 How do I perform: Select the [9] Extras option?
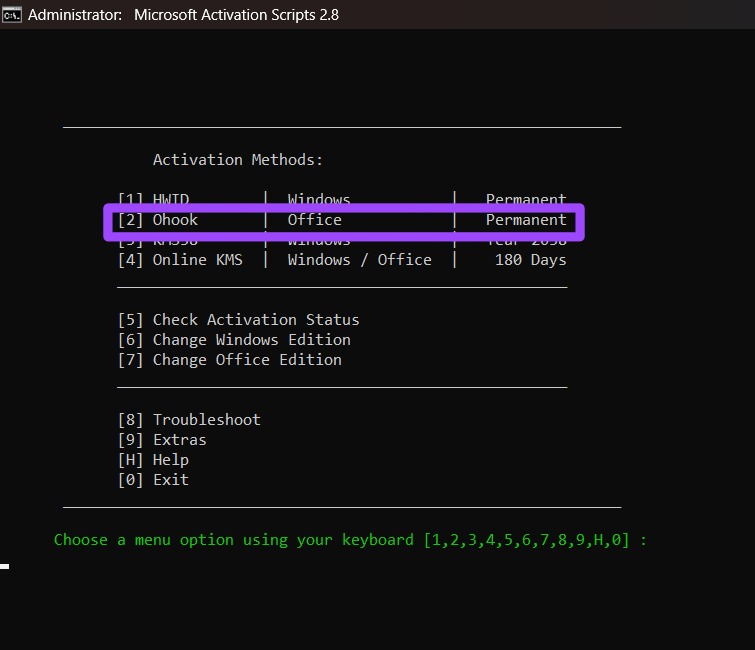pos(162,440)
